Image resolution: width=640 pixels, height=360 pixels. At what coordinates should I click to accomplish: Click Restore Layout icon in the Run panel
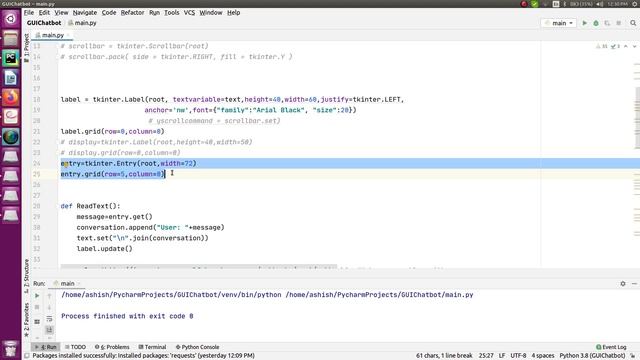click(x=37, y=322)
